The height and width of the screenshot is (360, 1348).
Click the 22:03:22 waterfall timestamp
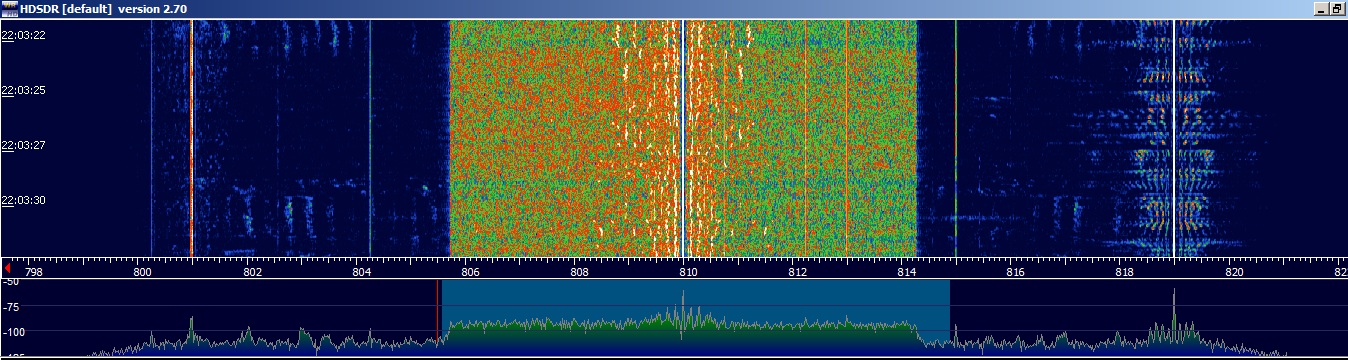tap(24, 34)
